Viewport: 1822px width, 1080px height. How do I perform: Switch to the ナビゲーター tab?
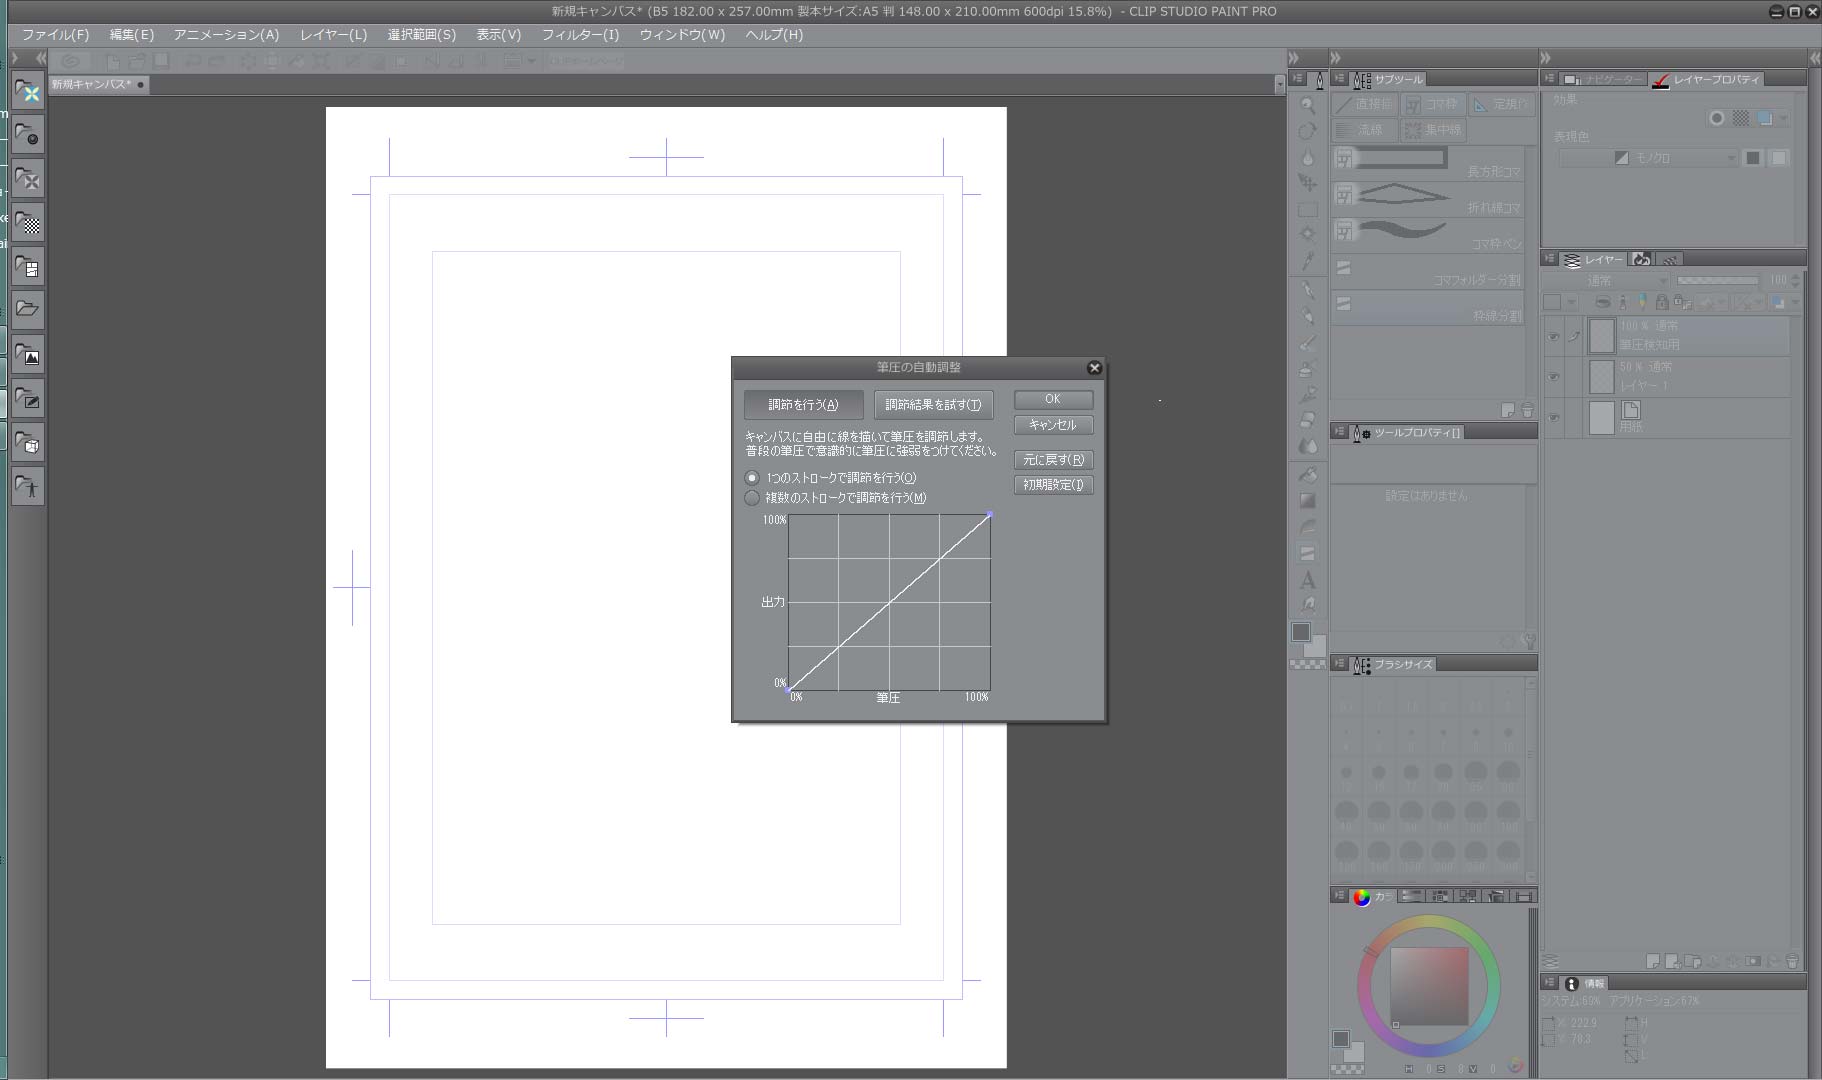[1605, 79]
